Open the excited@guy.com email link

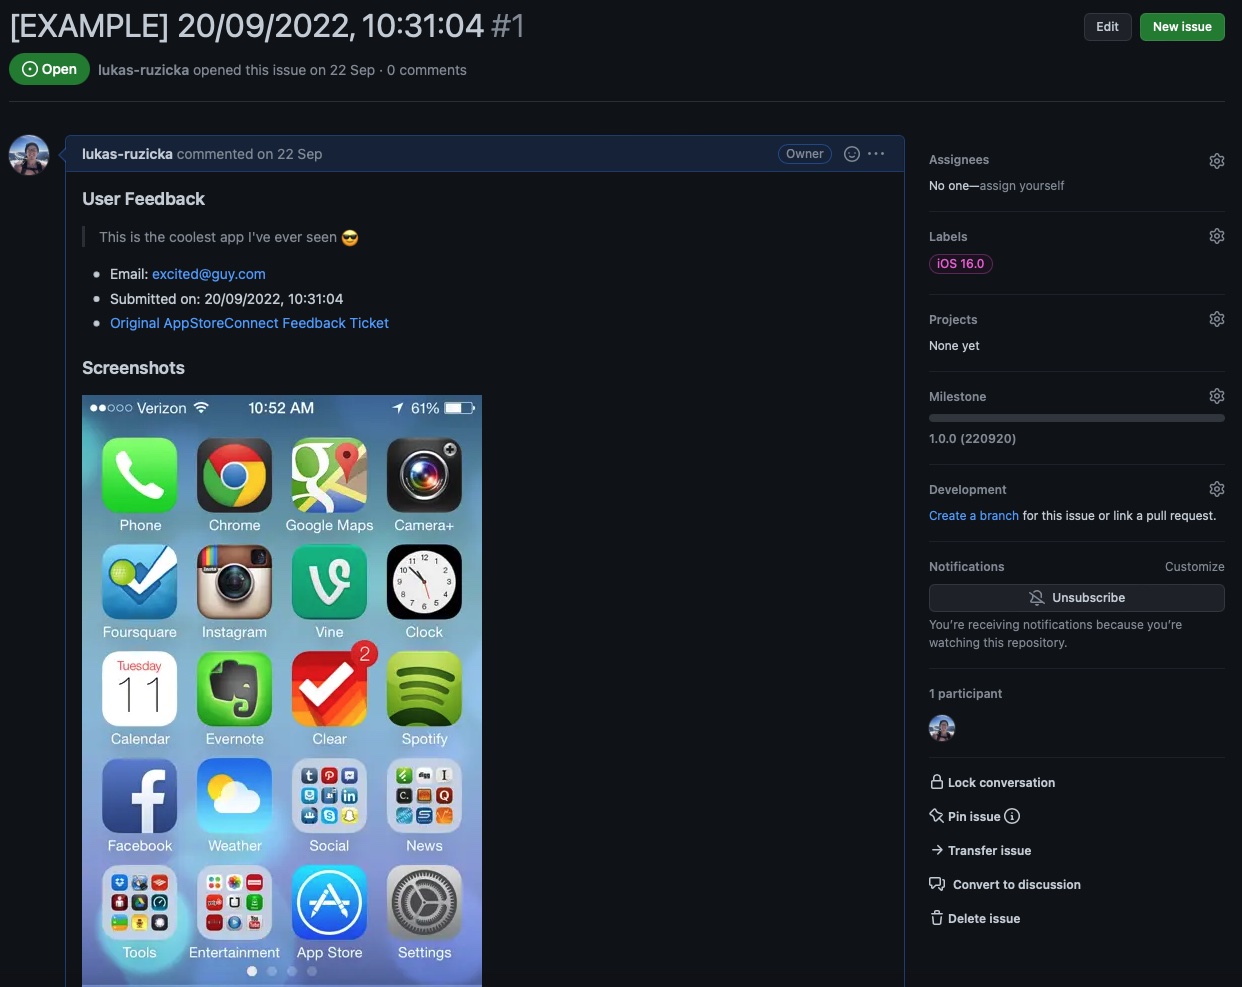(209, 274)
